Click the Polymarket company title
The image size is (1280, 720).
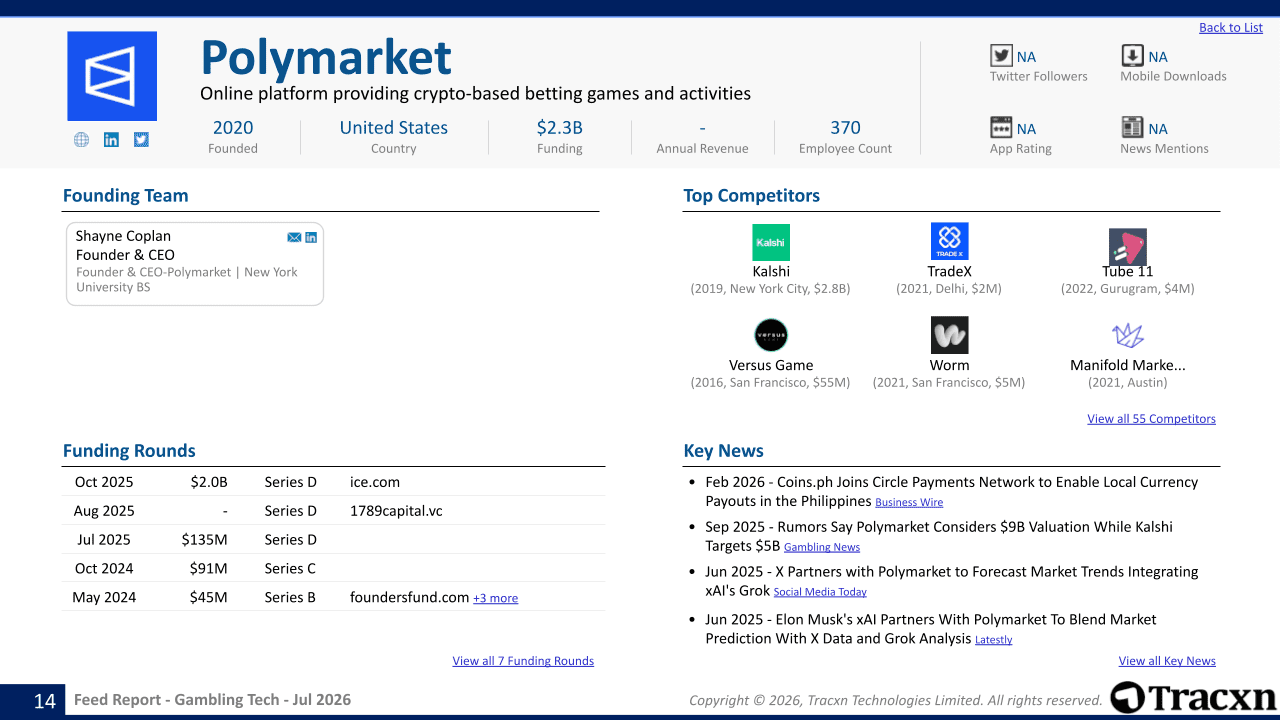coord(326,58)
